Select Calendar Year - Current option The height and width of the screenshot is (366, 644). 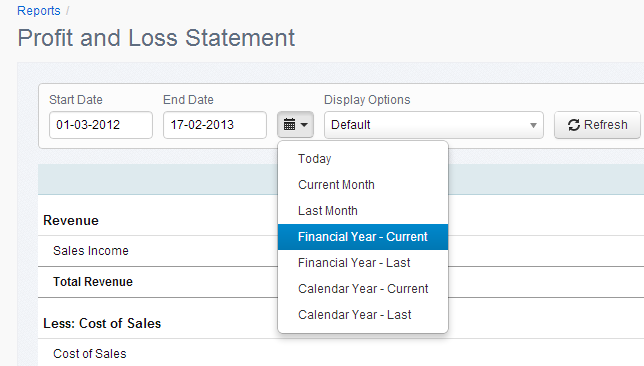click(x=363, y=289)
